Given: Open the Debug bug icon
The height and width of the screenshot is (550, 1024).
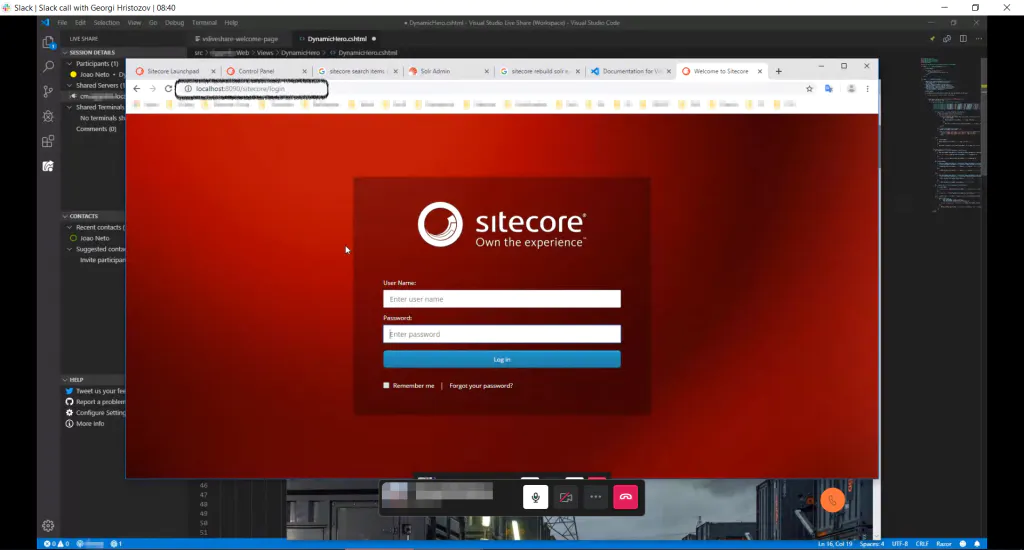Looking at the screenshot, I should [x=48, y=116].
